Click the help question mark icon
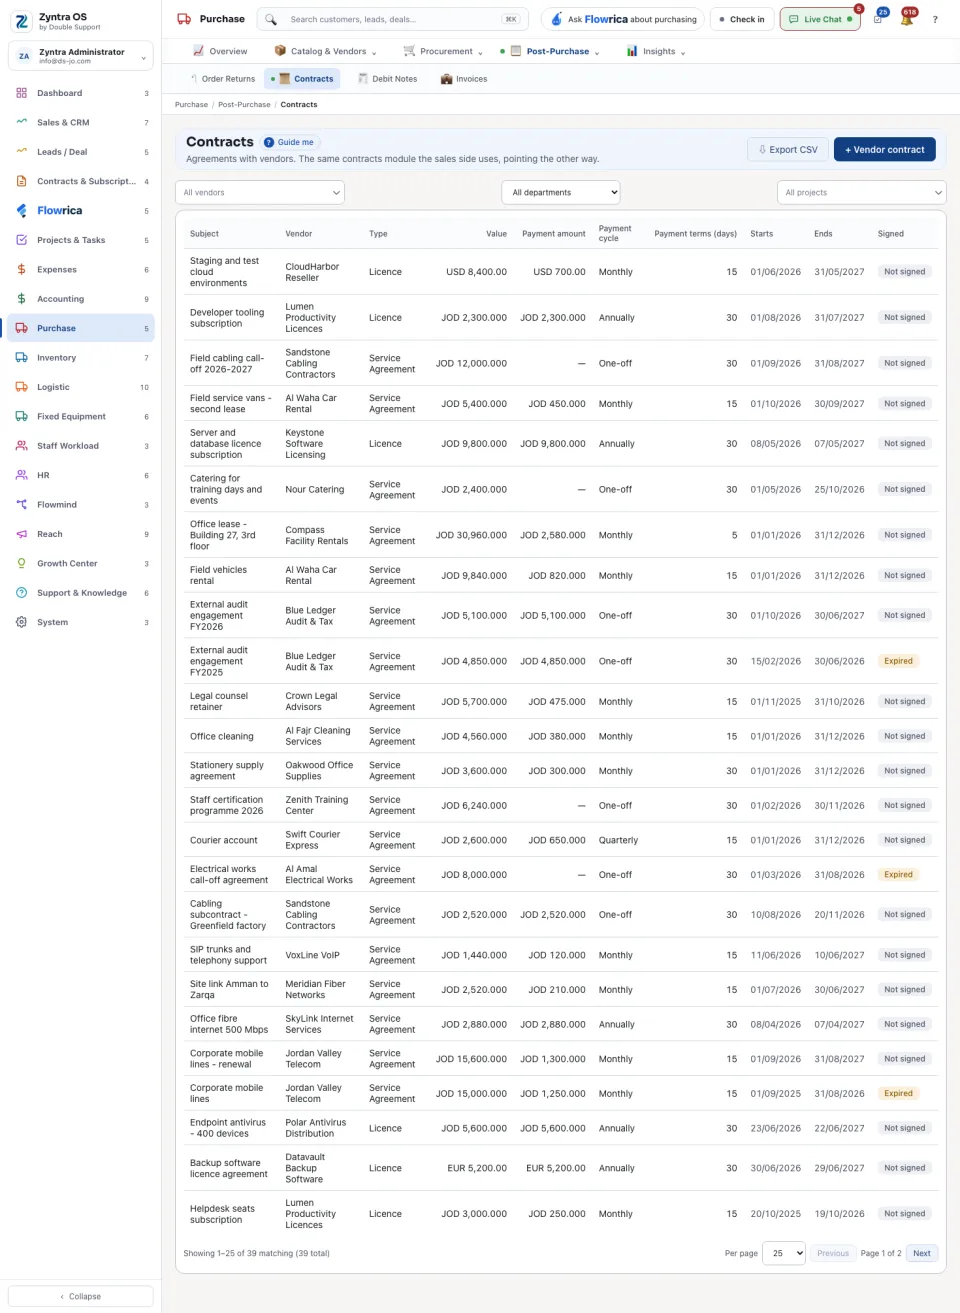 935,19
